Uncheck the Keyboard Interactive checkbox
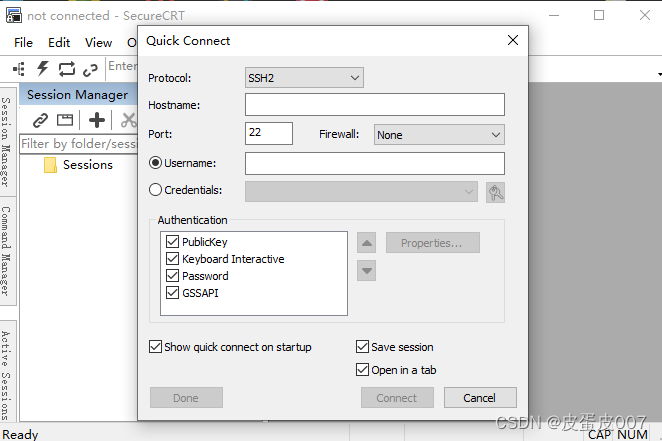Image resolution: width=662 pixels, height=441 pixels. click(172, 258)
